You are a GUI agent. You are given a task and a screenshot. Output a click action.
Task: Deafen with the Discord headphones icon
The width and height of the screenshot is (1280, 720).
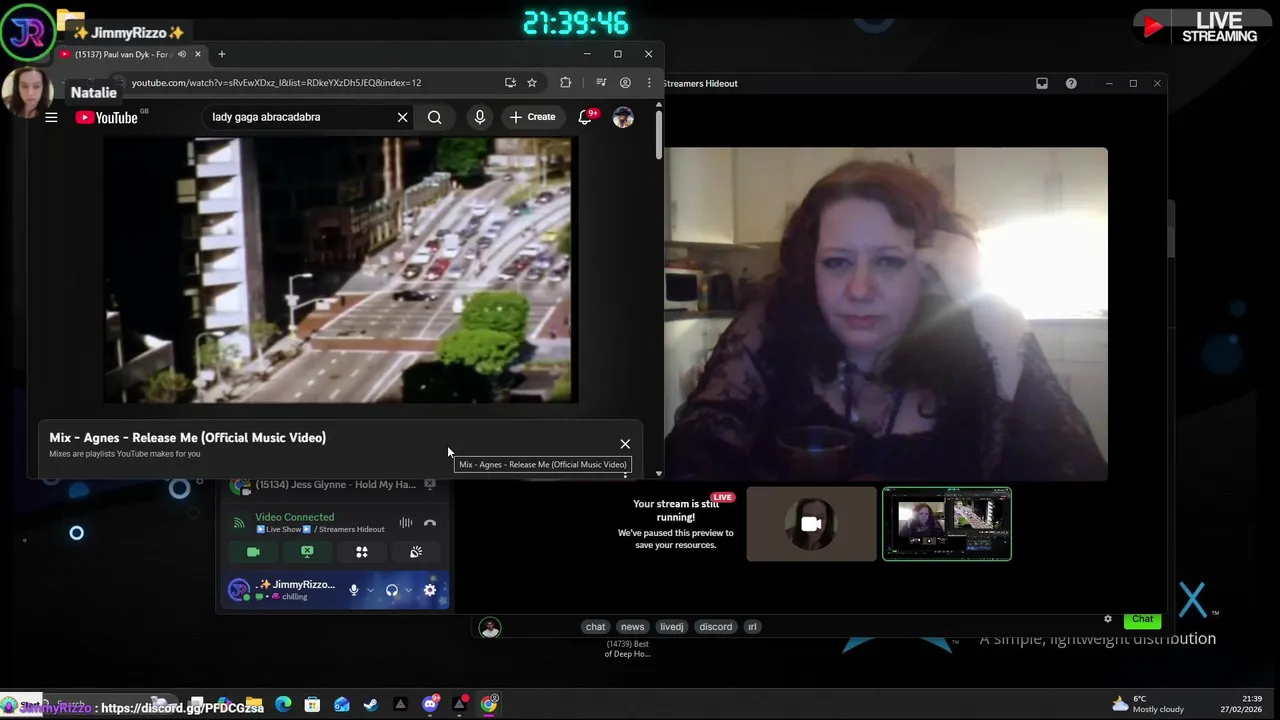391,590
